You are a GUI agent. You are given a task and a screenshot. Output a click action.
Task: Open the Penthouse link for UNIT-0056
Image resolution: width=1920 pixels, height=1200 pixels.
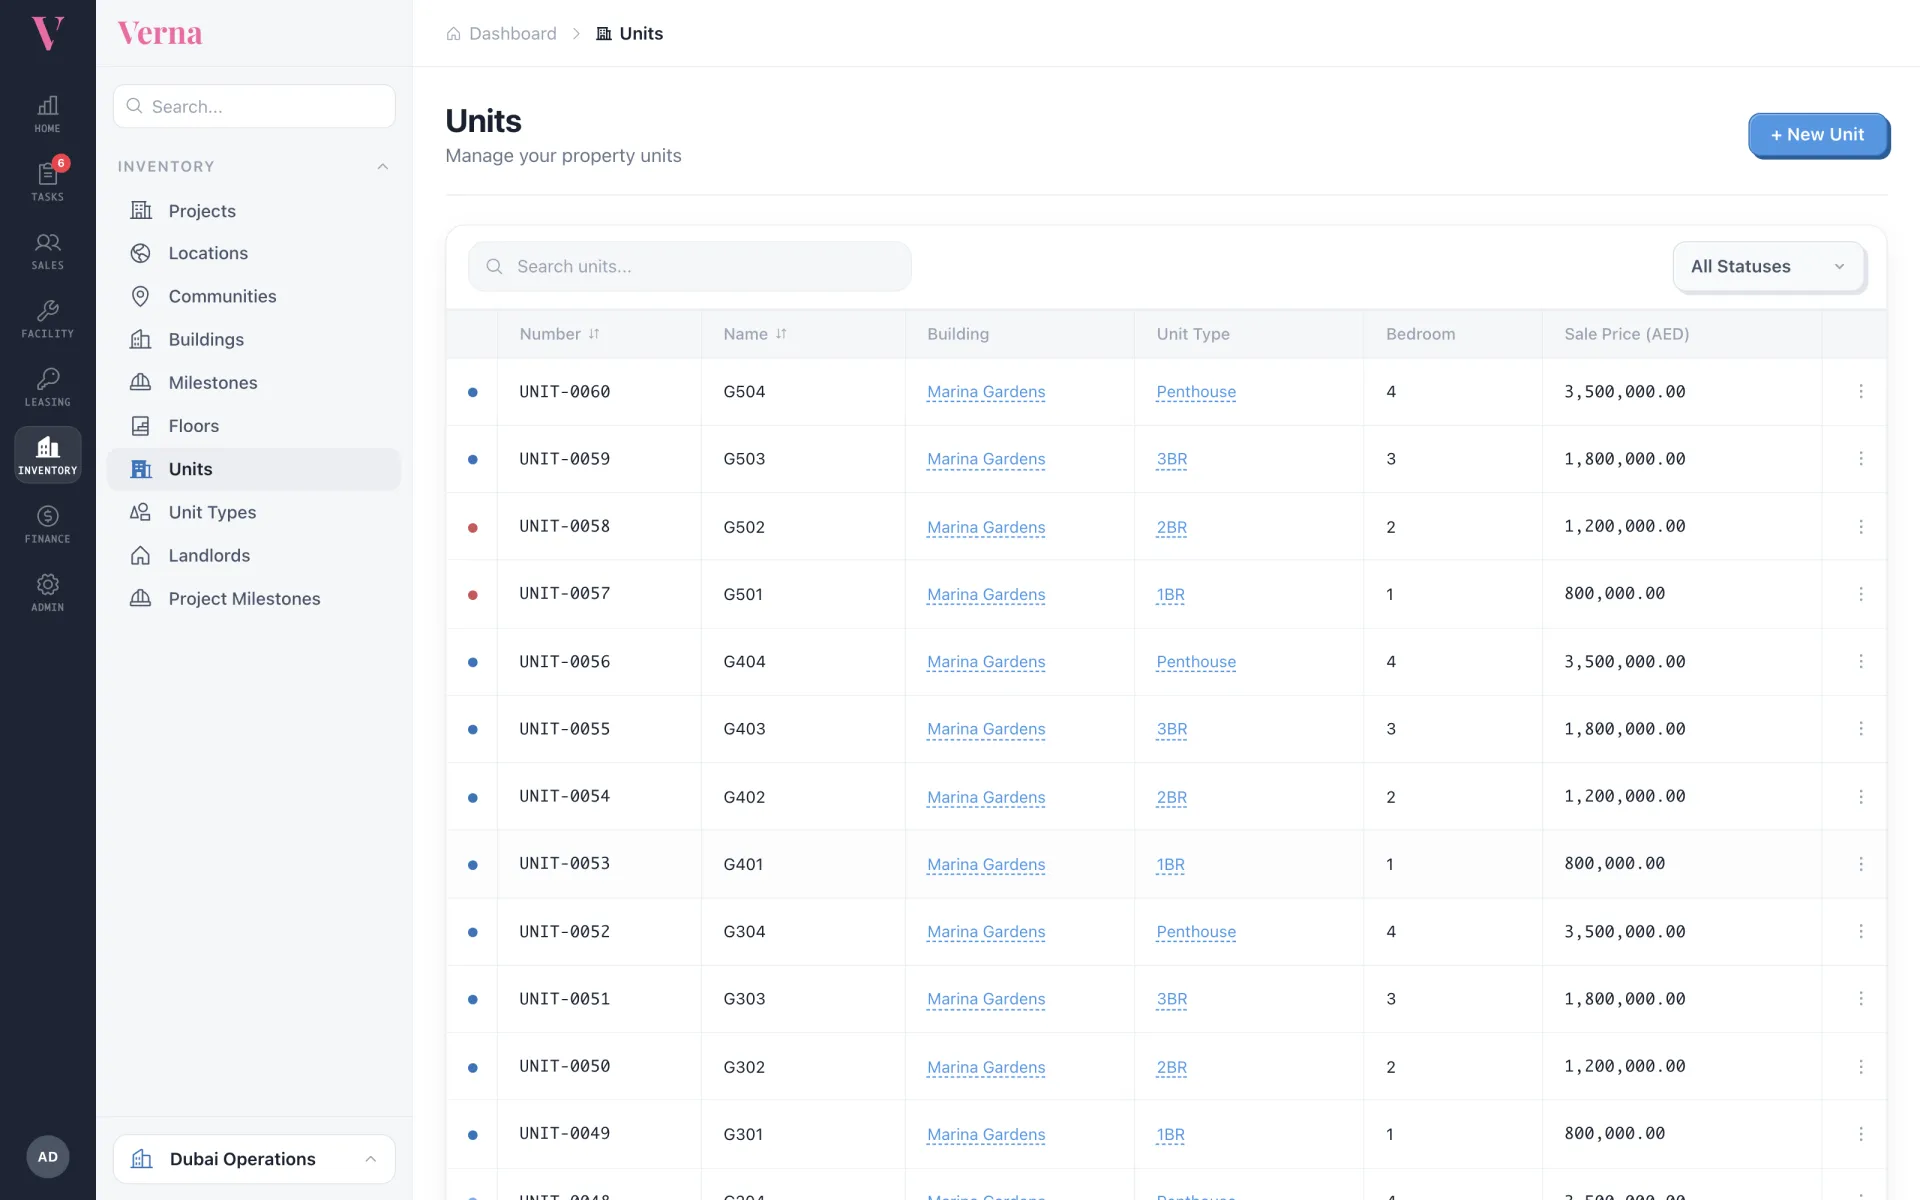tap(1196, 662)
